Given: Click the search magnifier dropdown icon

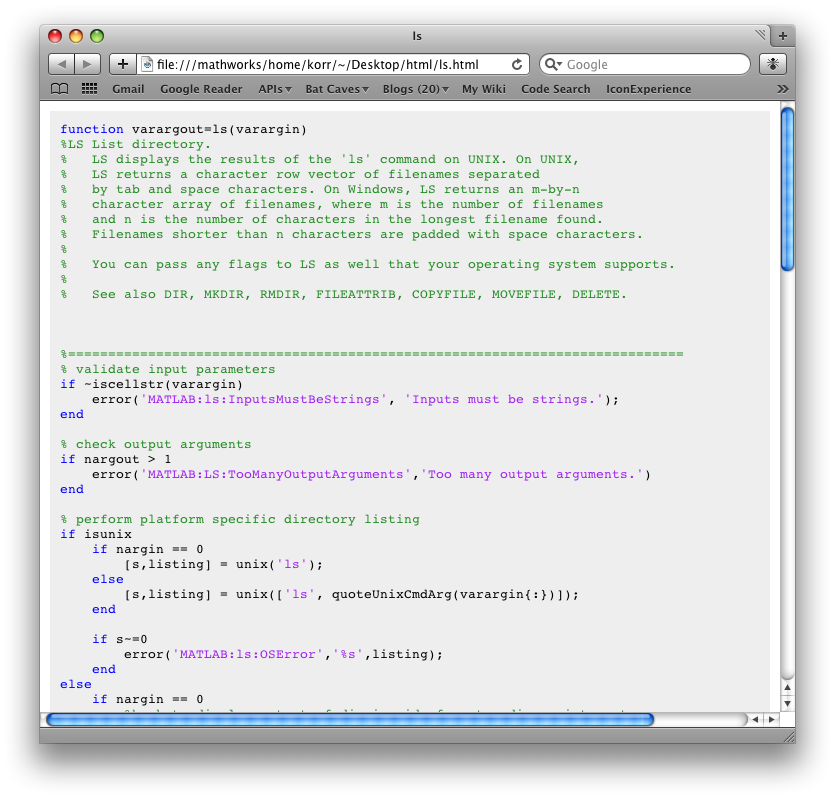Looking at the screenshot, I should [x=554, y=64].
